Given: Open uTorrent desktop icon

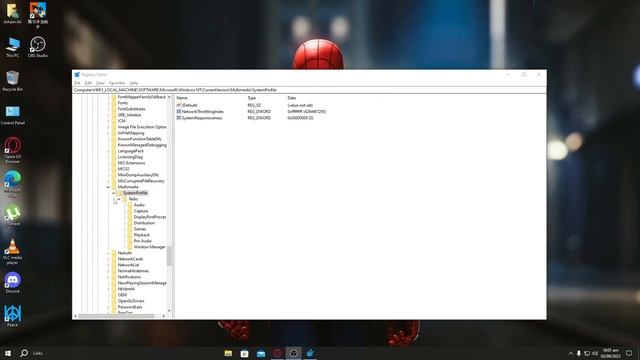Looking at the screenshot, I should 13,216.
